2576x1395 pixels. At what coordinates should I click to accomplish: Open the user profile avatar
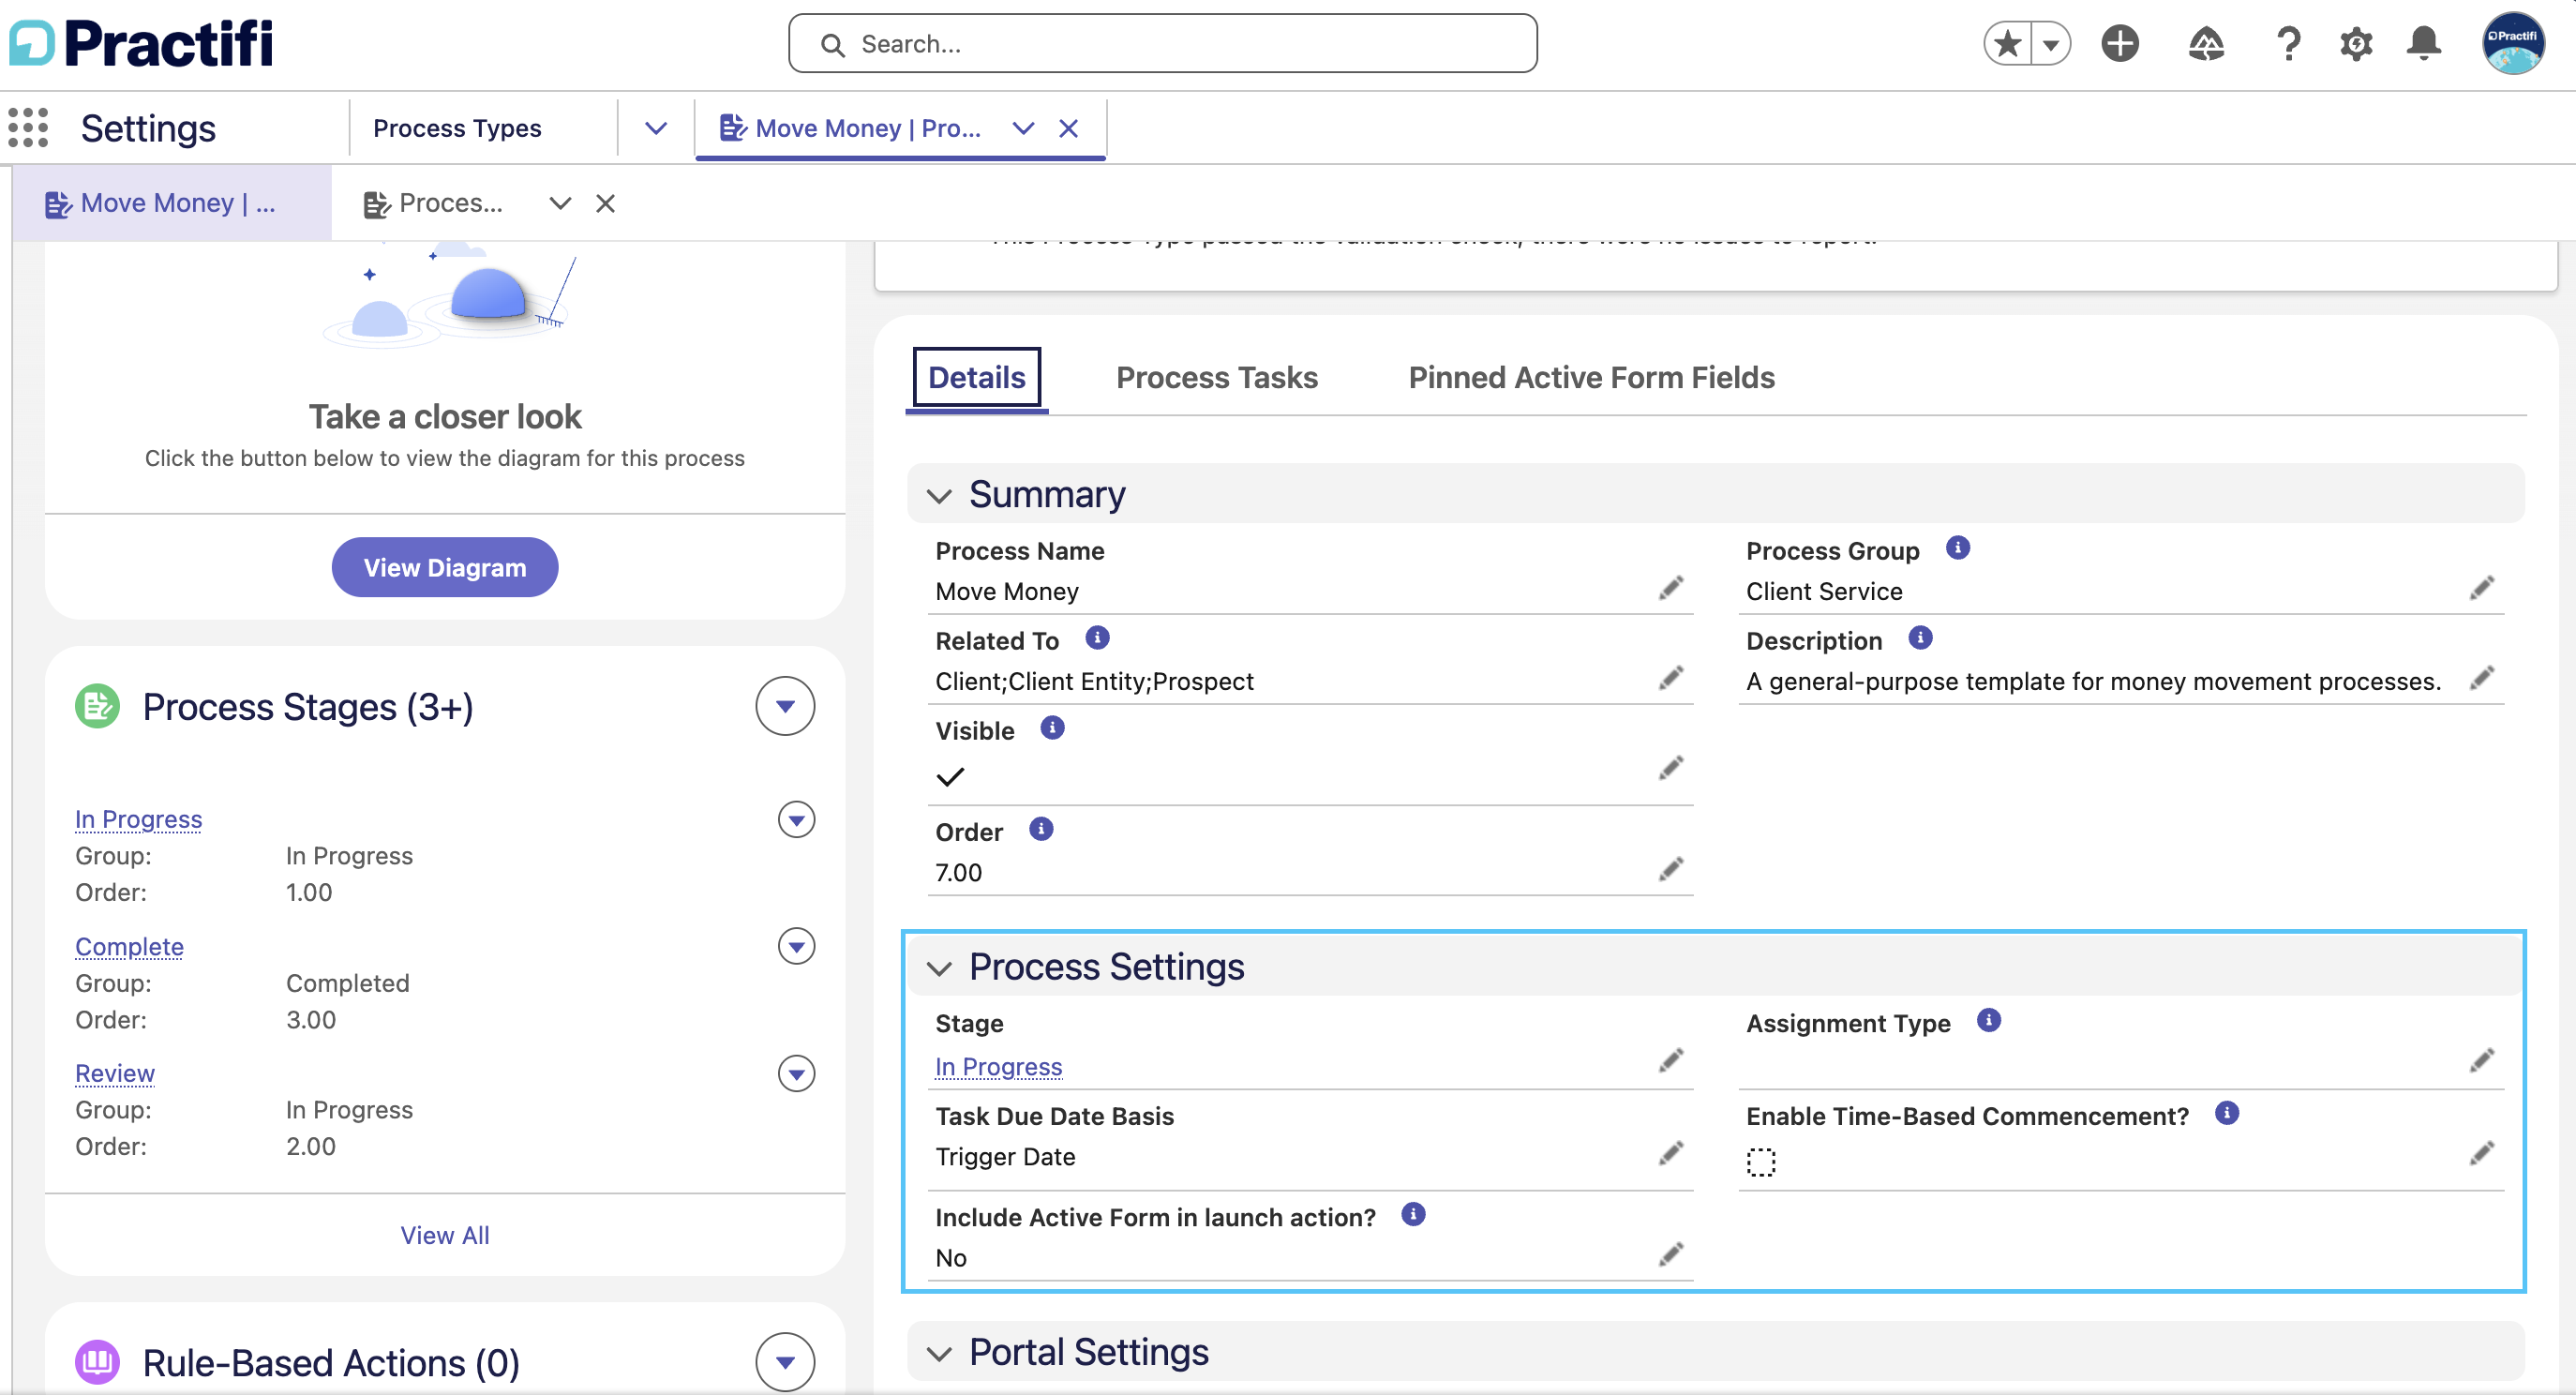tap(2513, 43)
